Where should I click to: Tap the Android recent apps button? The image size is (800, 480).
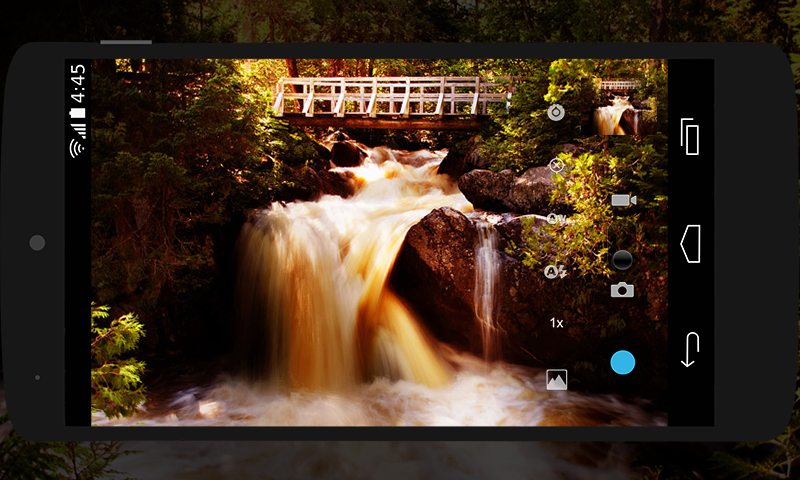click(689, 136)
